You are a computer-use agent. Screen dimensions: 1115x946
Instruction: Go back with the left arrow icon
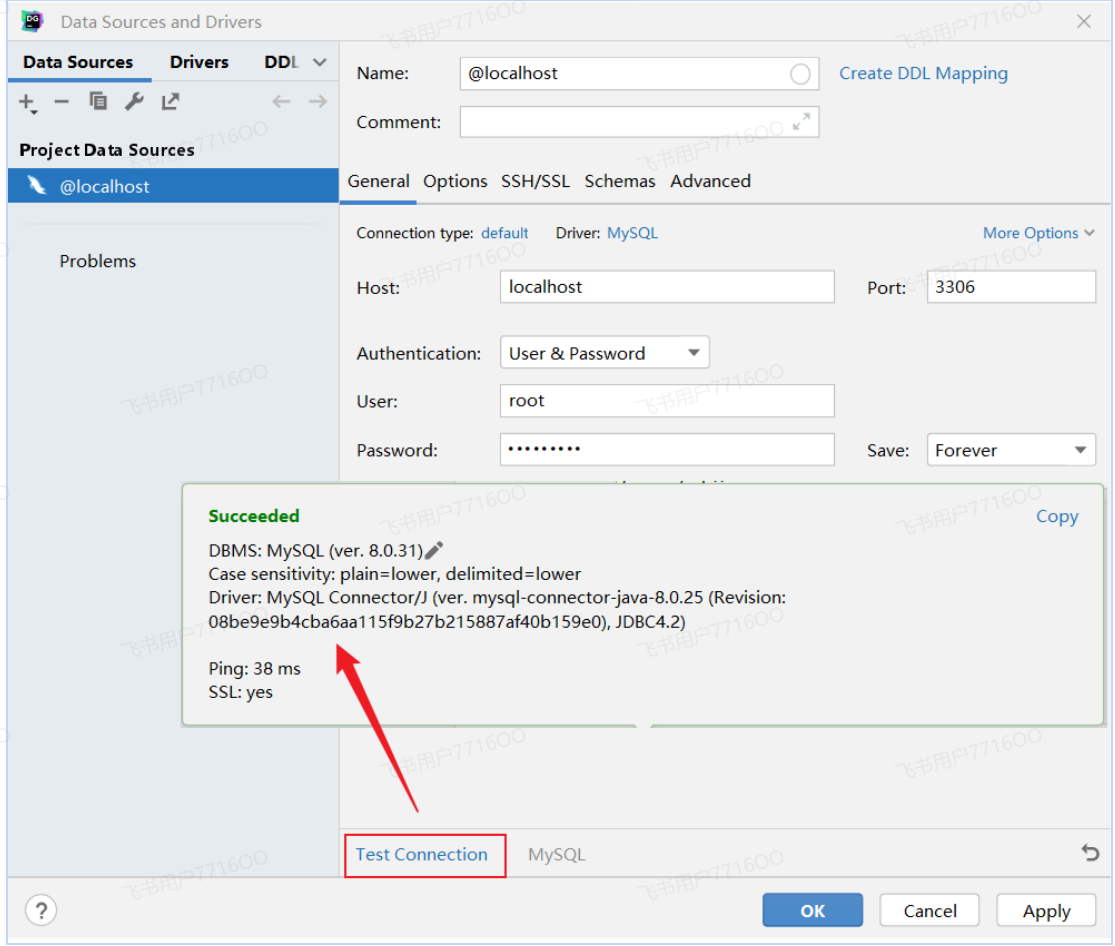[x=282, y=102]
